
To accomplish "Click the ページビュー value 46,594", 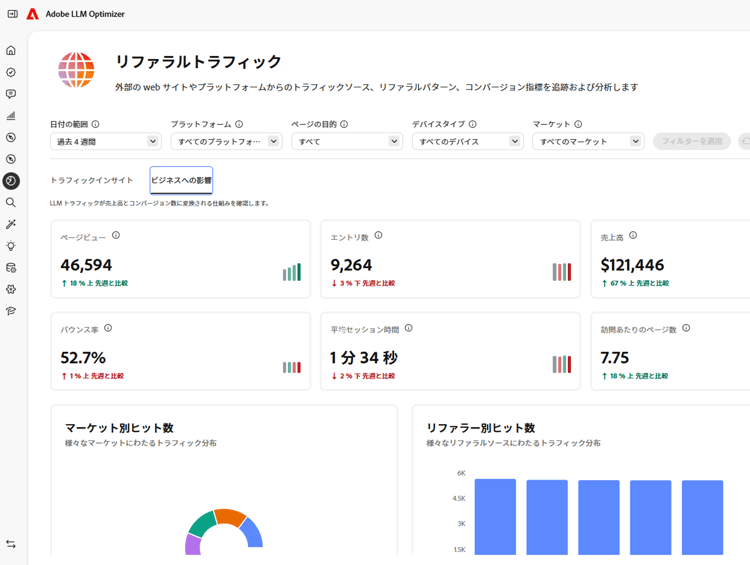I will coord(86,265).
